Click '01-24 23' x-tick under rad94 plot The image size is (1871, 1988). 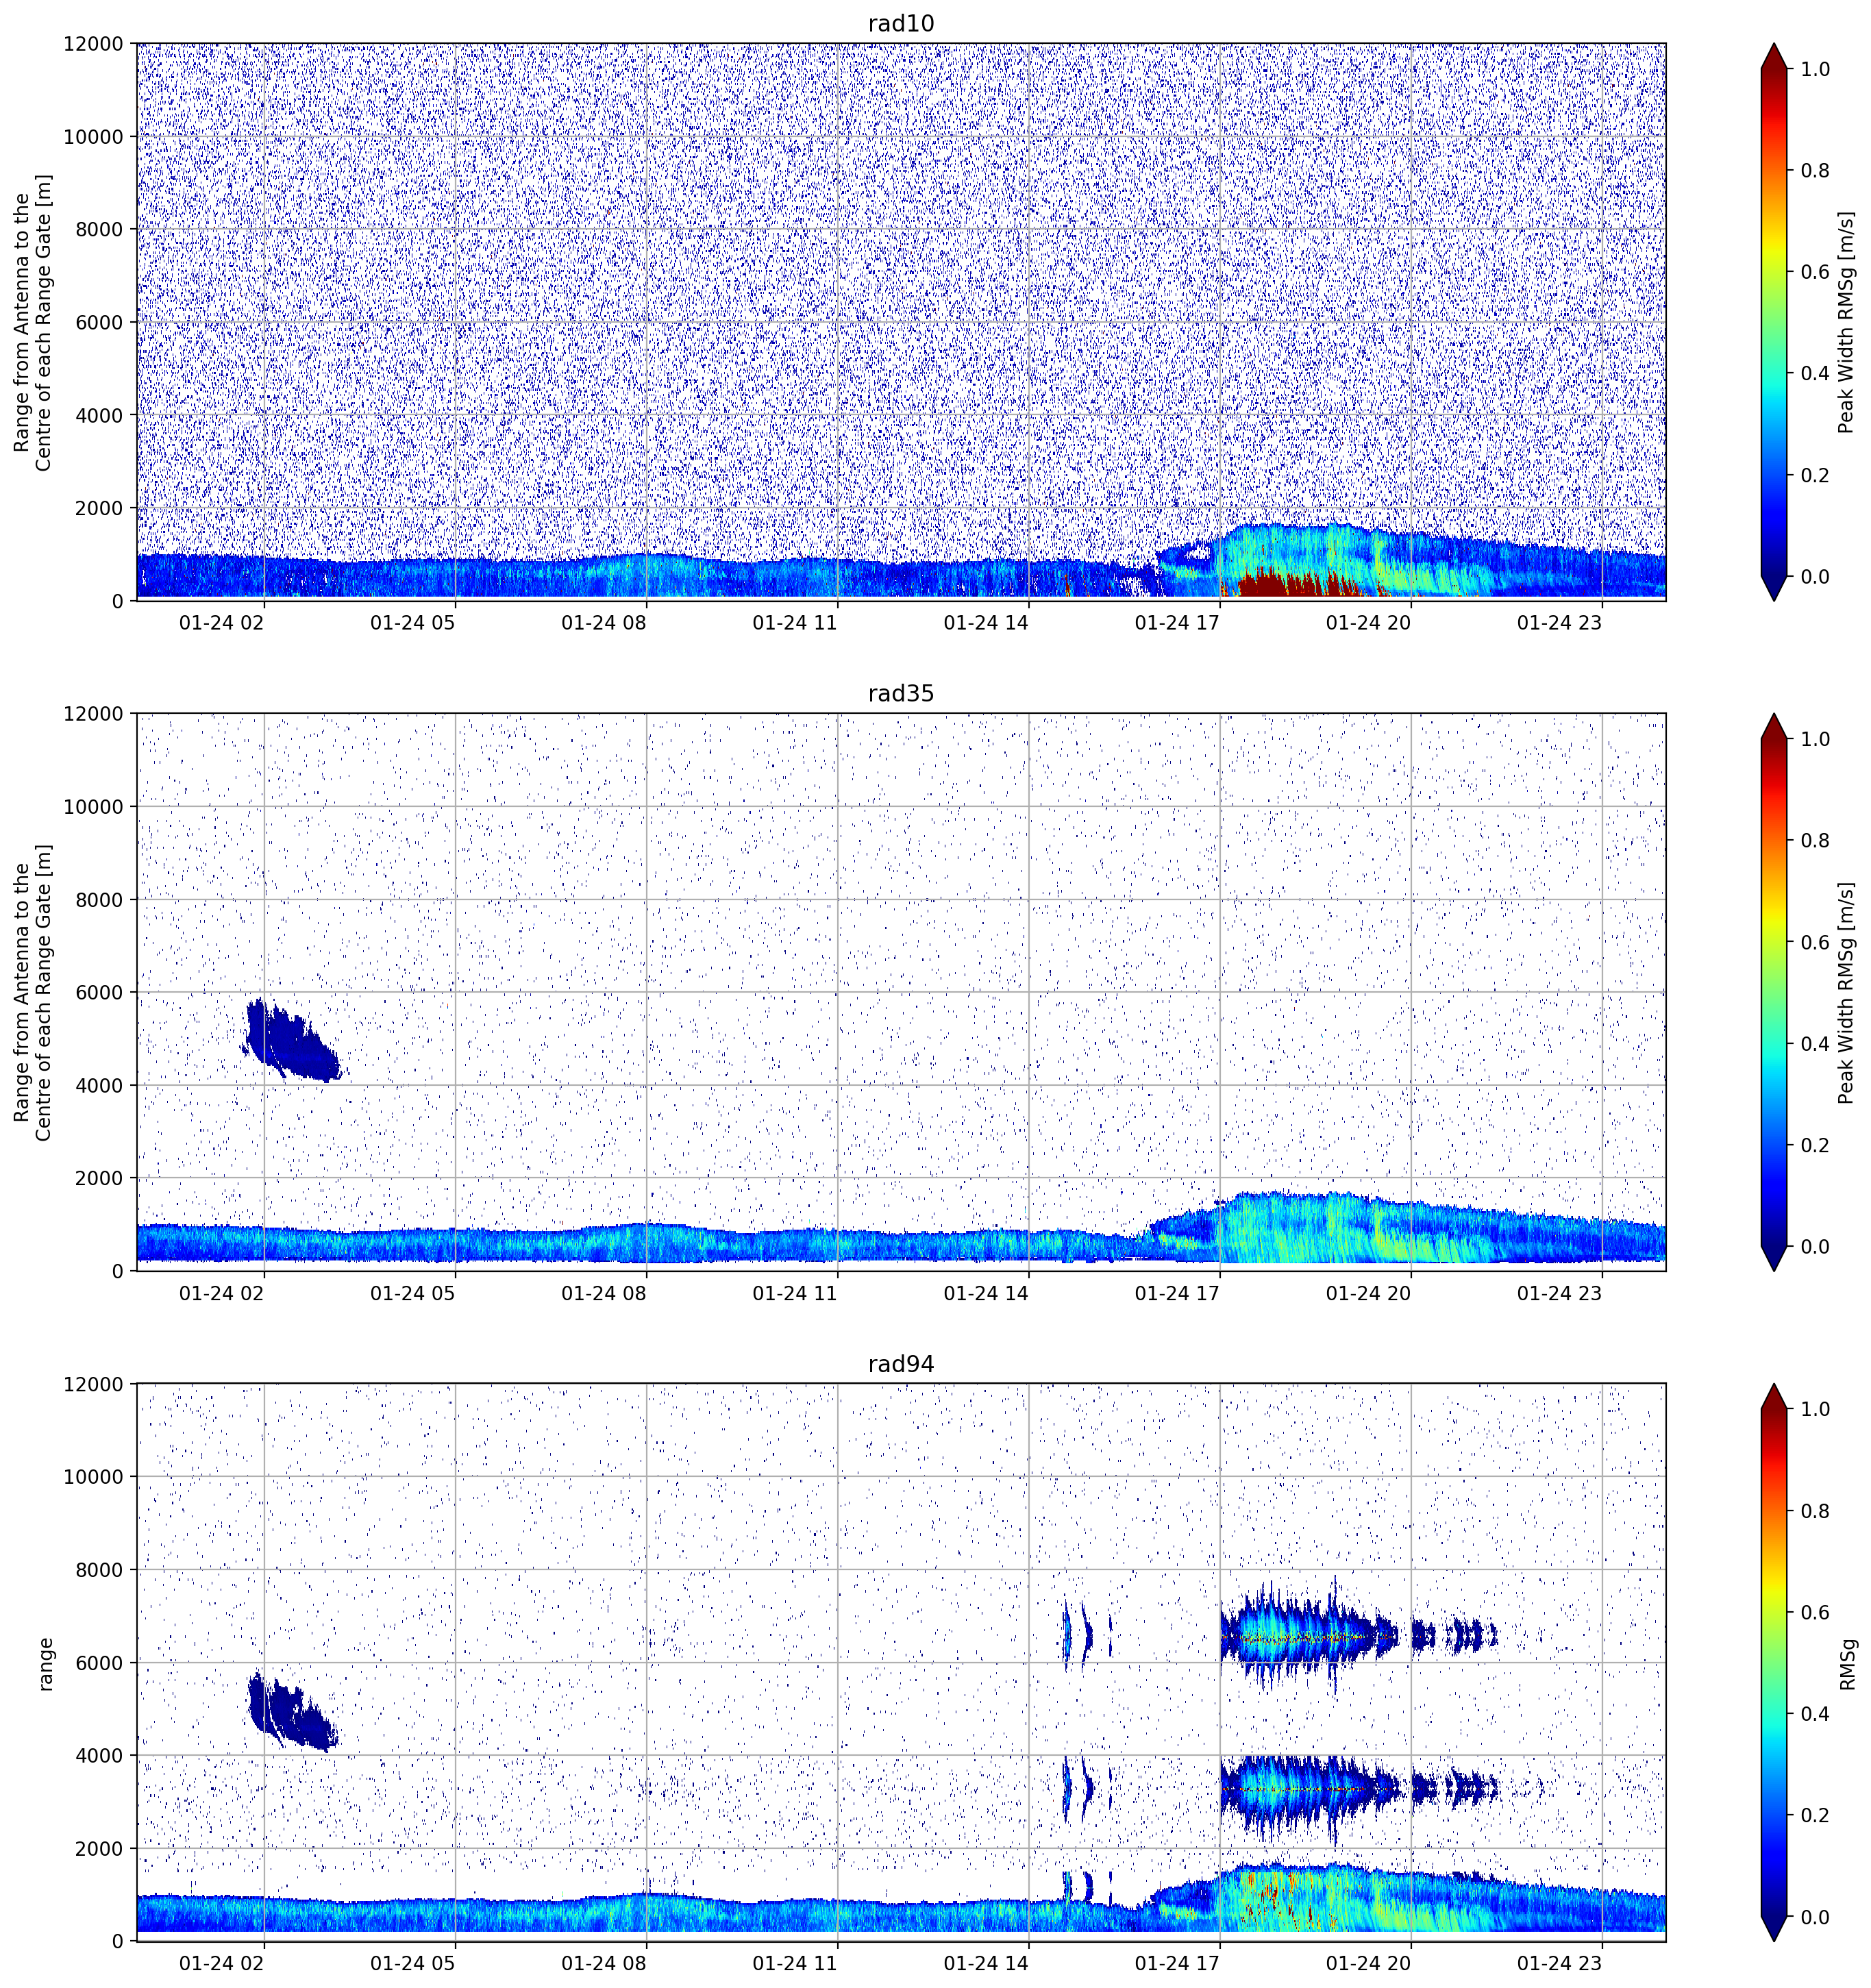pos(1559,1963)
